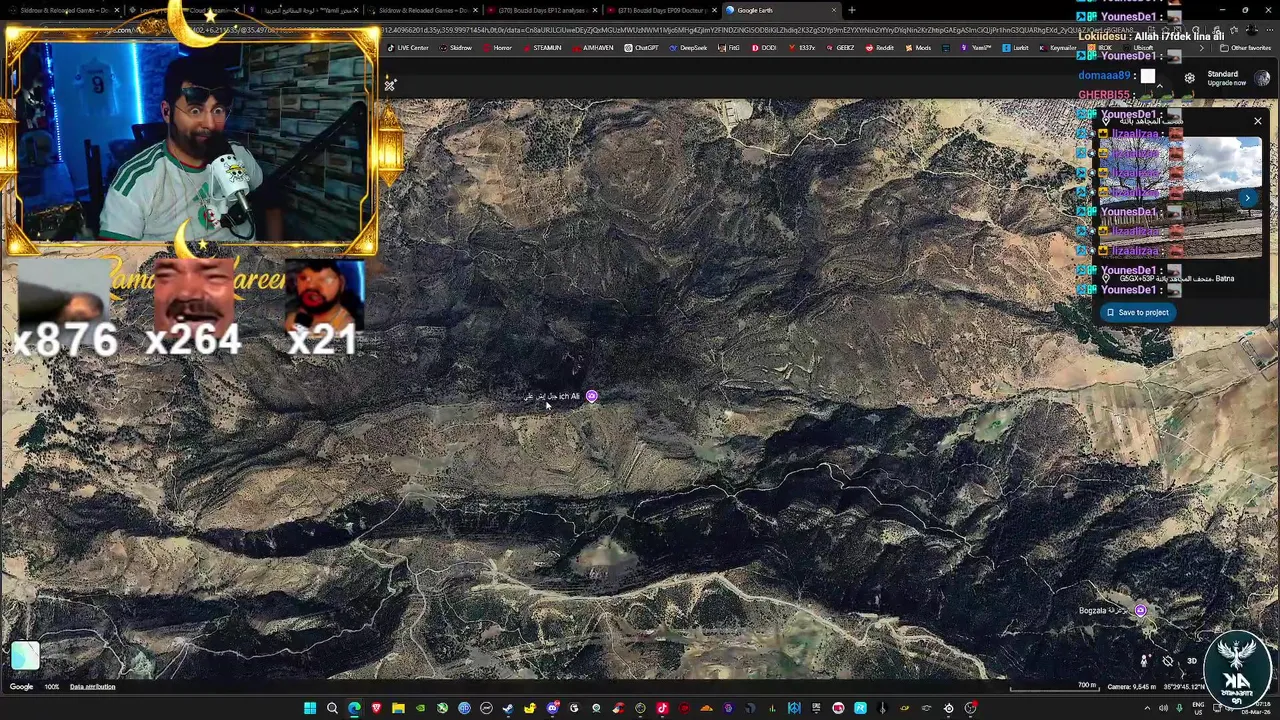Expand the Other favorites folder

[1246, 48]
